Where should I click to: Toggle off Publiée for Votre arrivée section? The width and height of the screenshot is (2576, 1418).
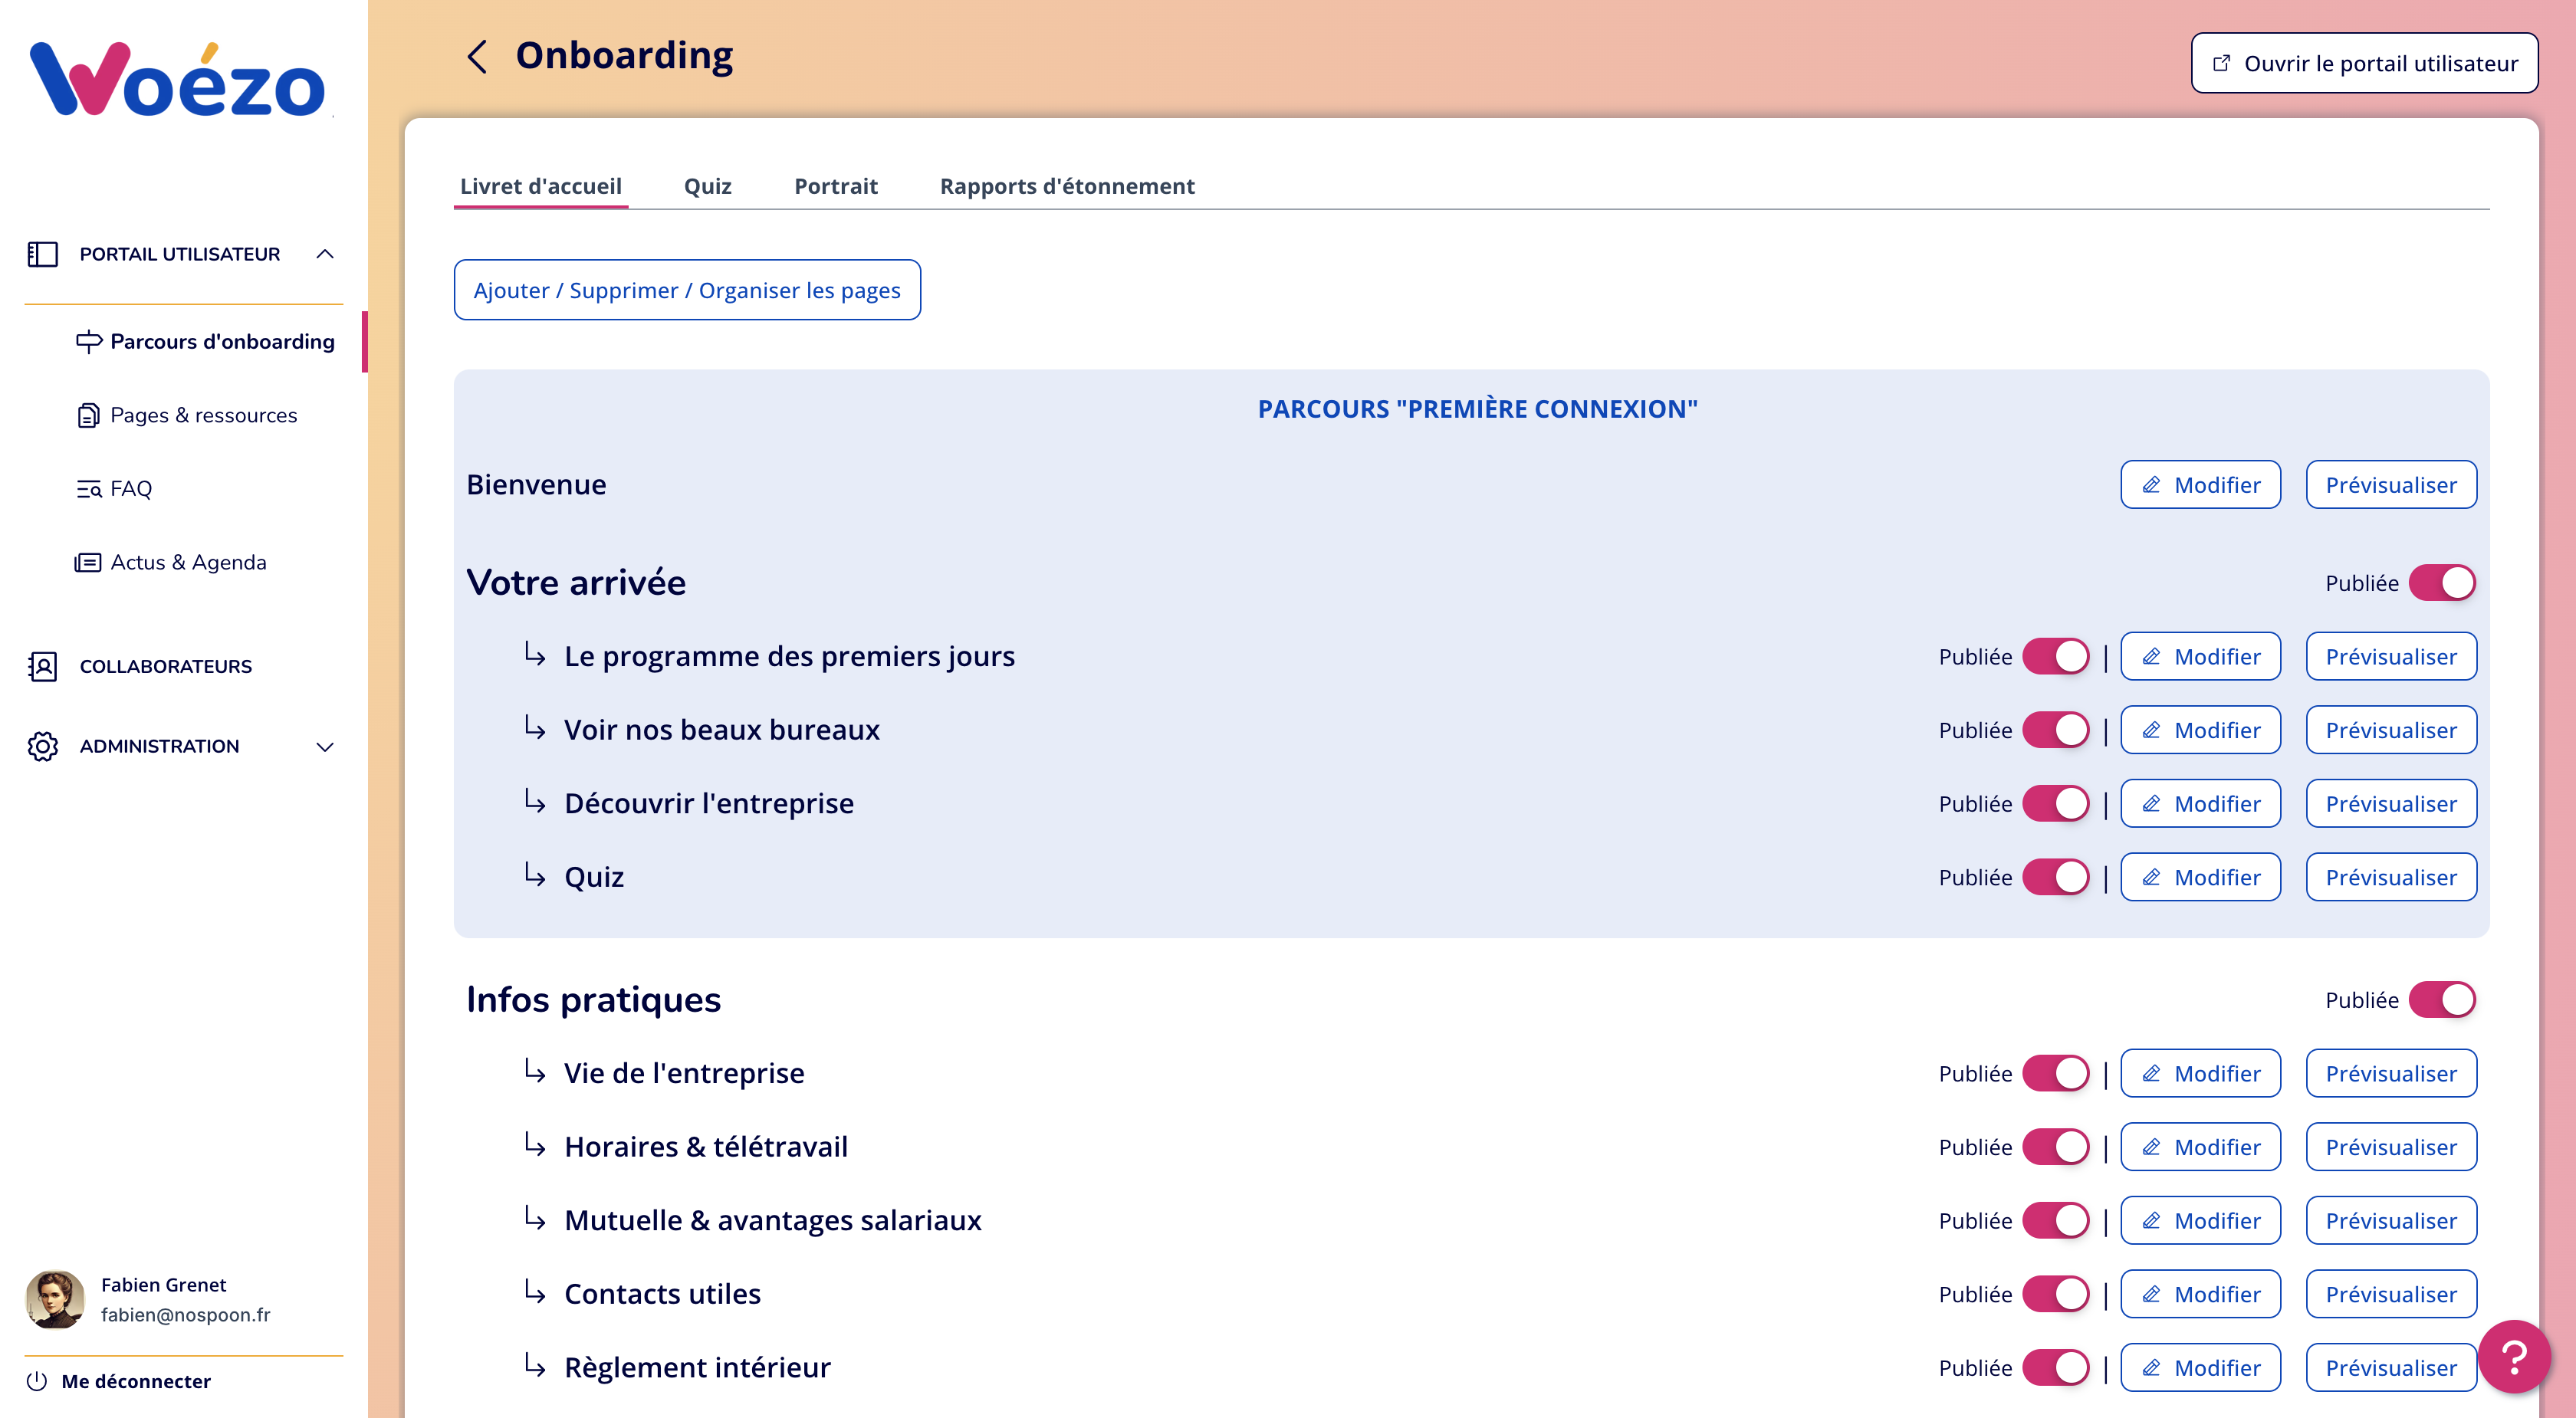tap(2441, 583)
